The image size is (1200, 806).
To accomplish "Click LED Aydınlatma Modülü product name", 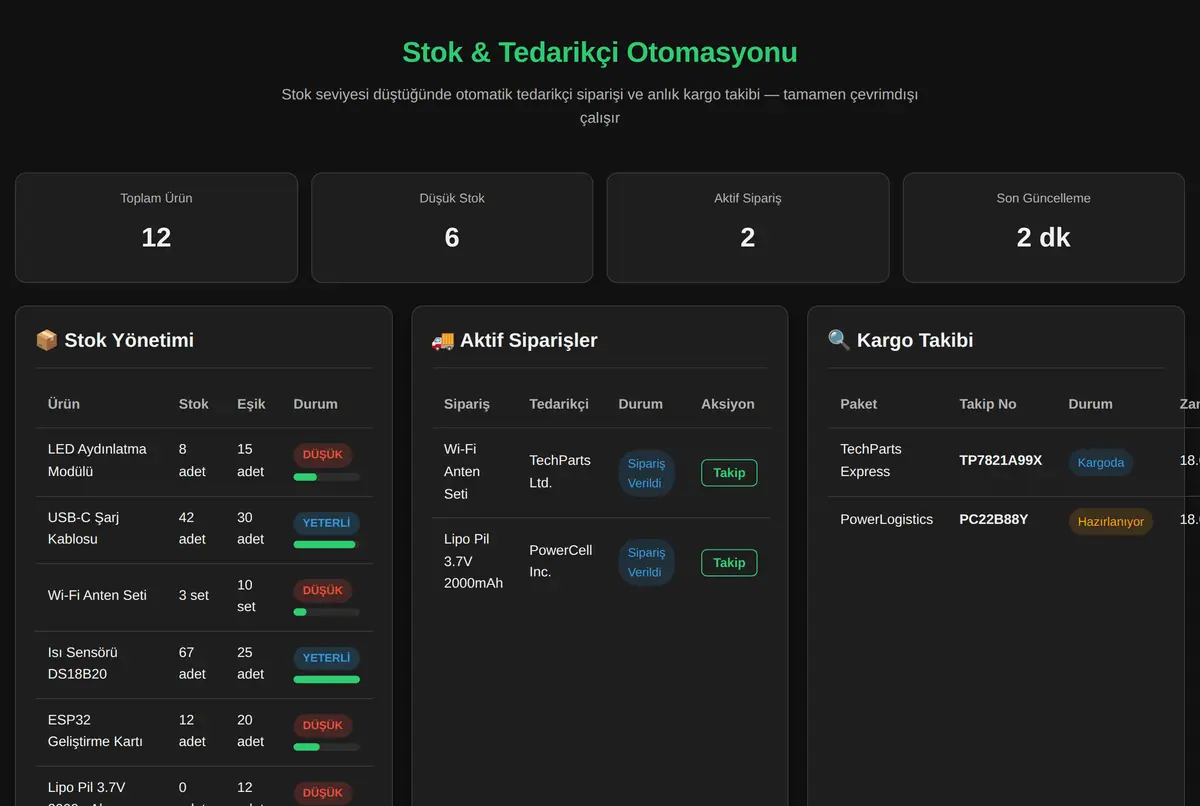I will click(x=97, y=460).
